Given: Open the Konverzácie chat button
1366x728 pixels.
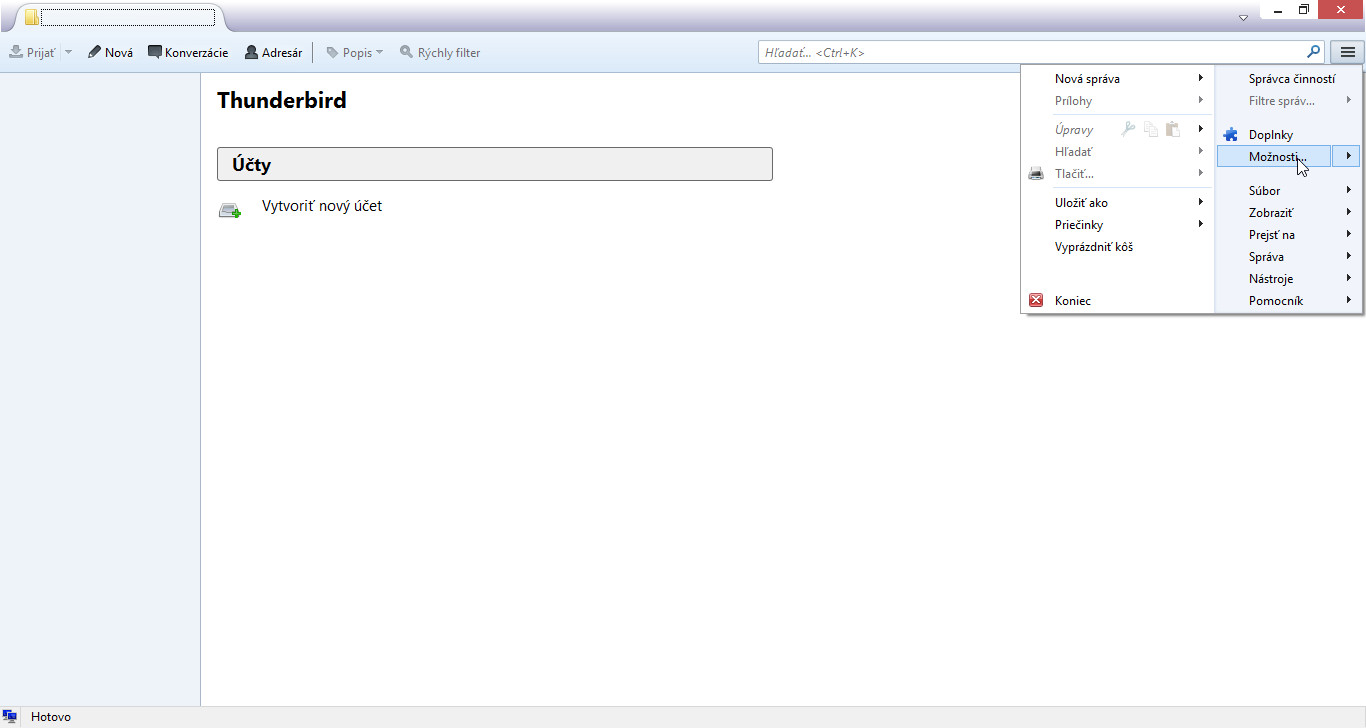Looking at the screenshot, I should tap(188, 52).
